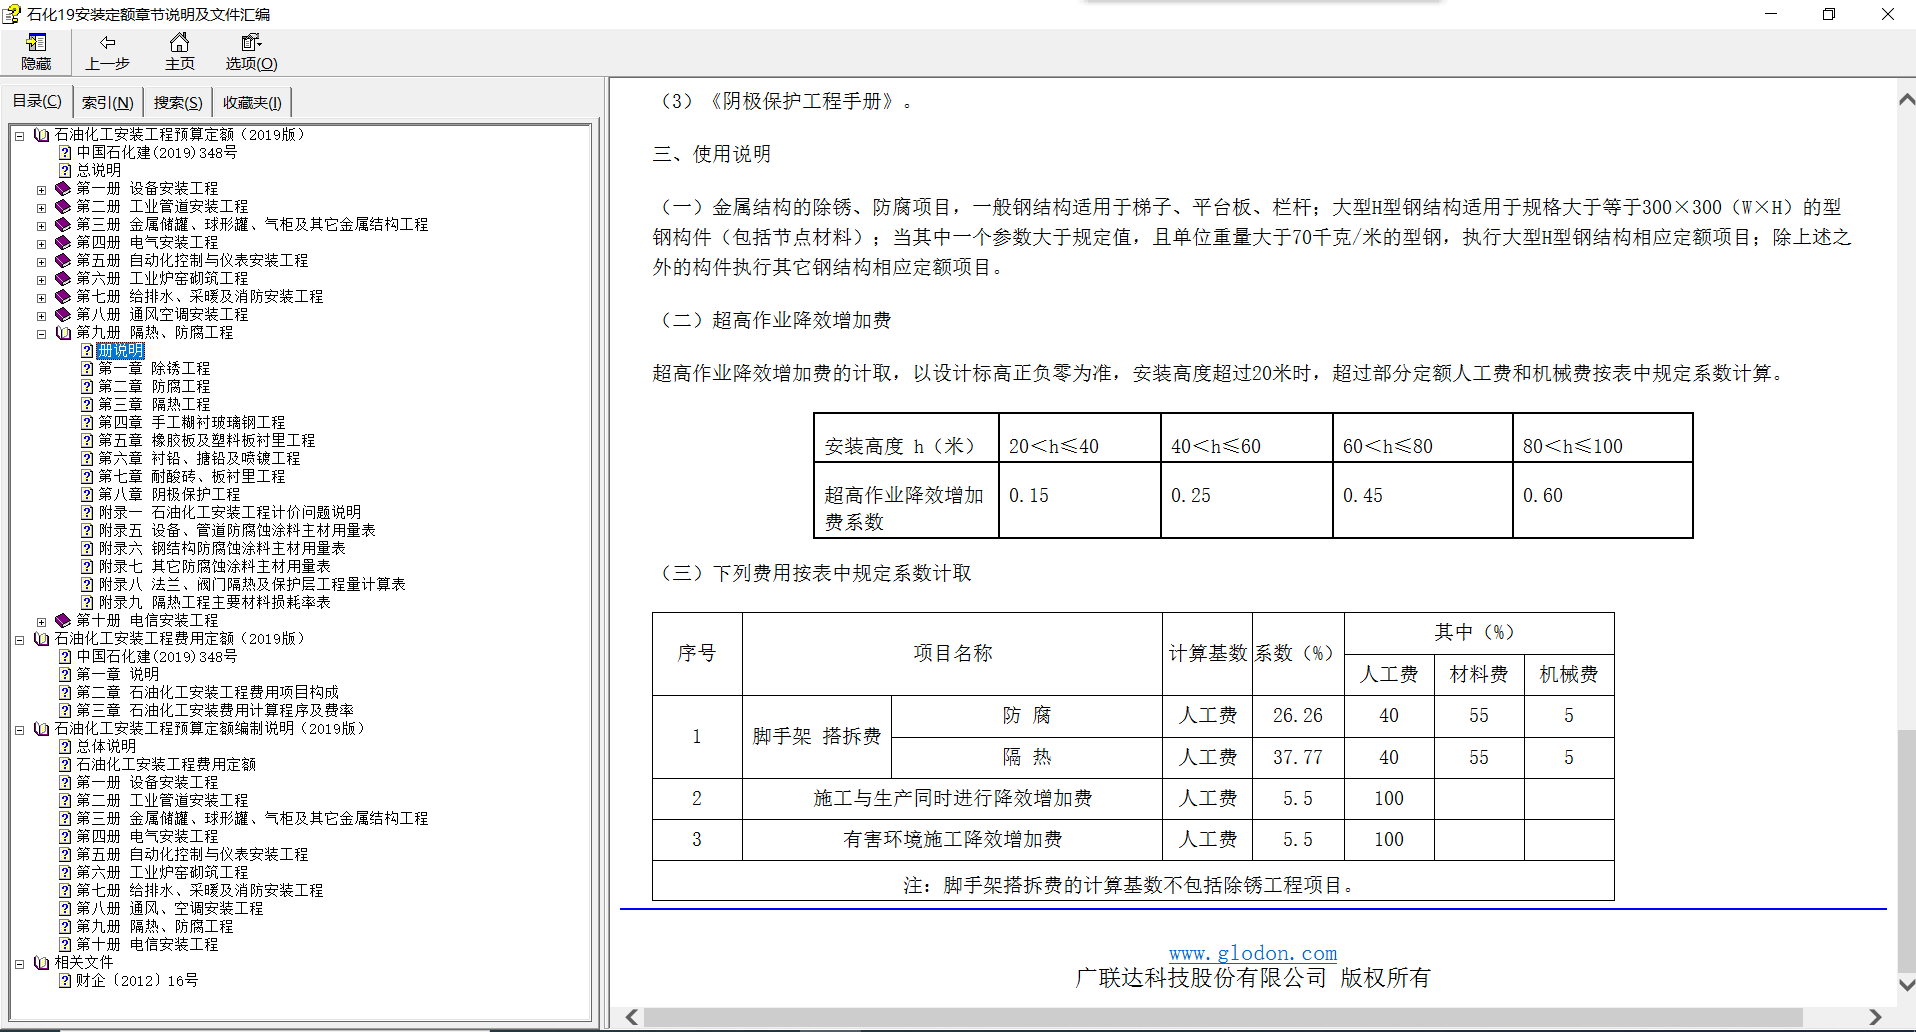Click the book icon of 第十册 电信安装工程
Image resolution: width=1916 pixels, height=1032 pixels.
[x=64, y=620]
